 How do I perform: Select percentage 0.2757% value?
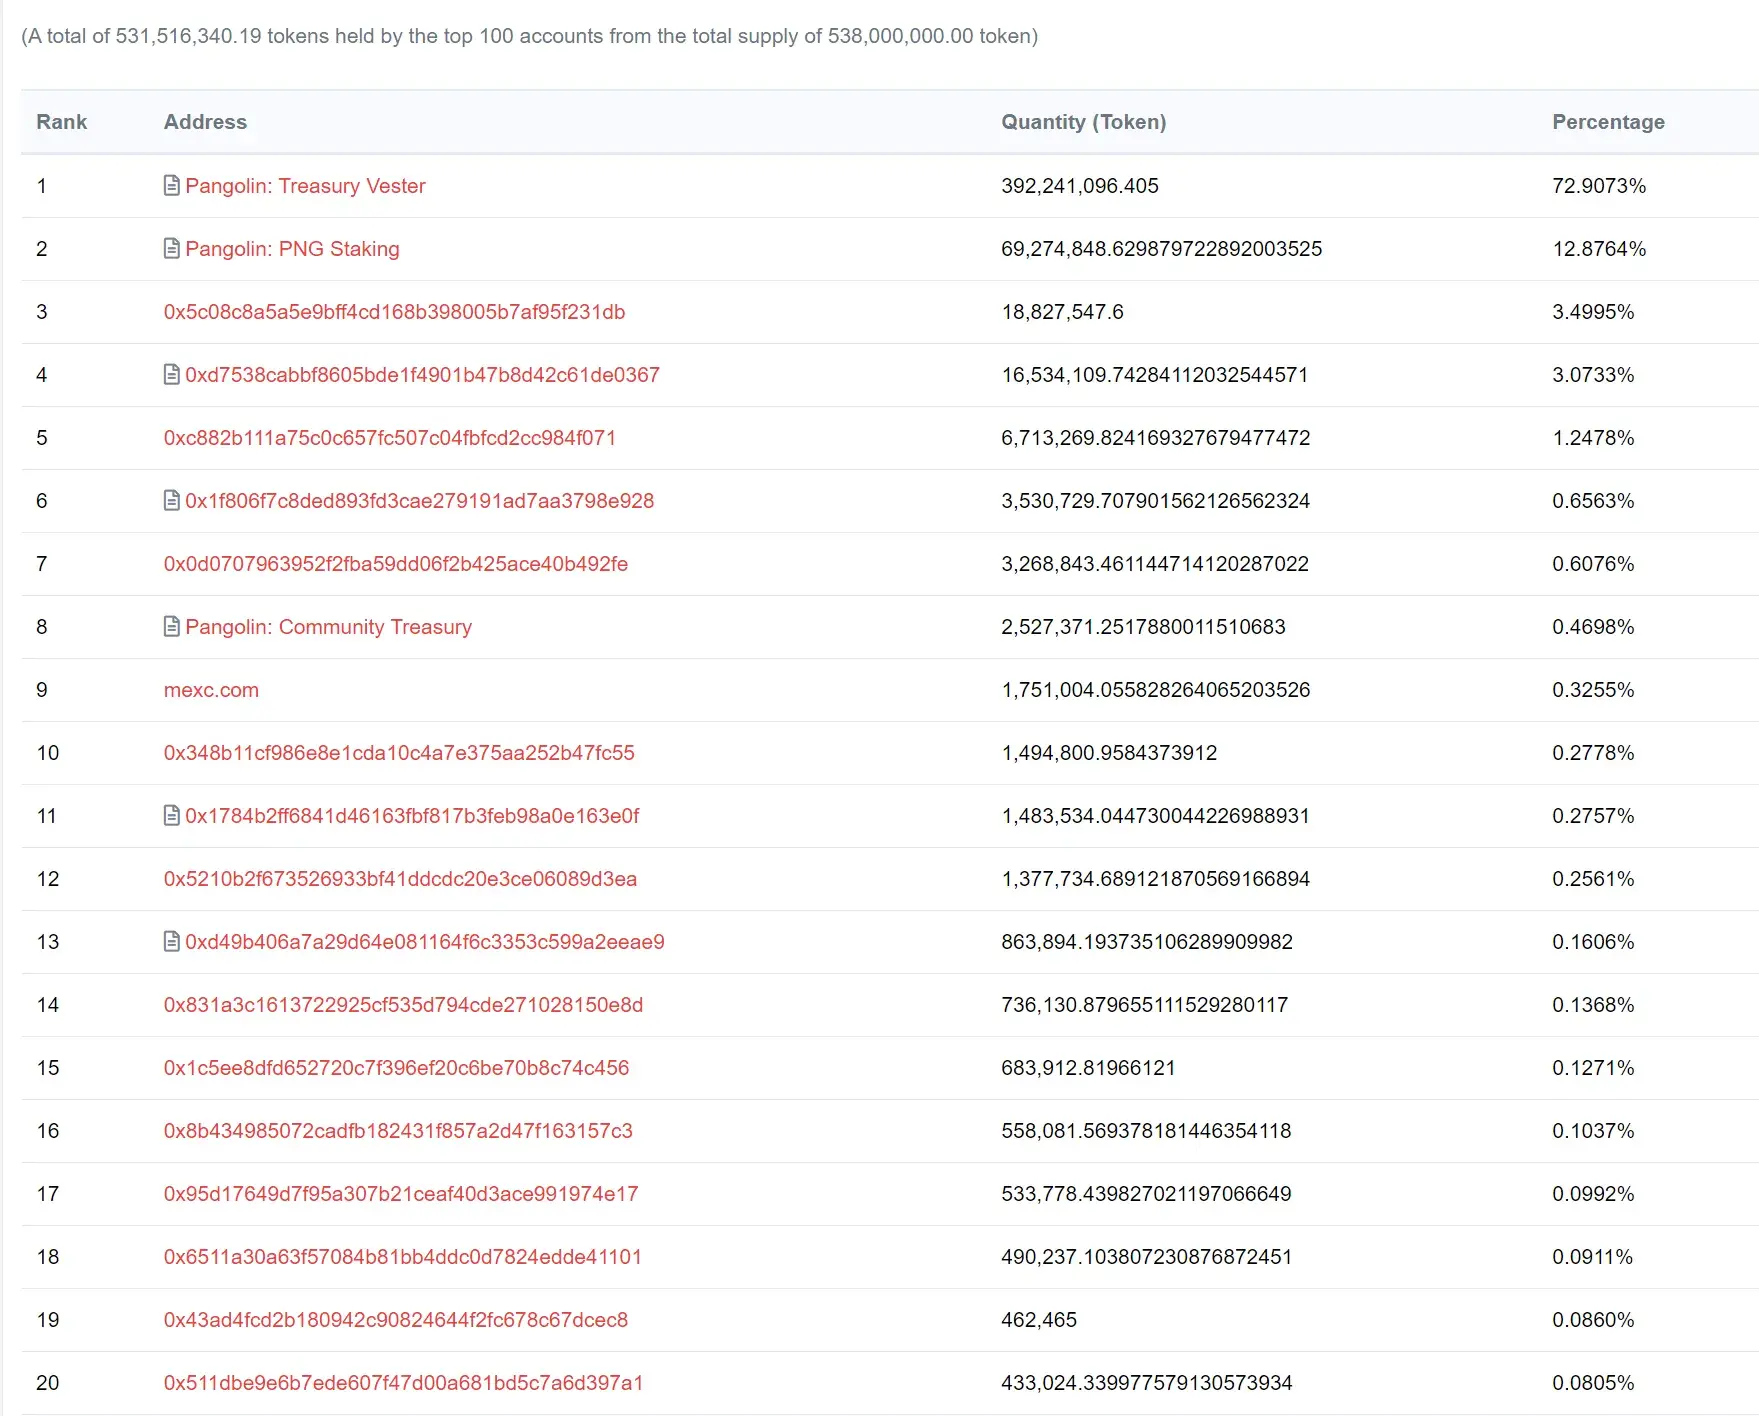tap(1593, 816)
